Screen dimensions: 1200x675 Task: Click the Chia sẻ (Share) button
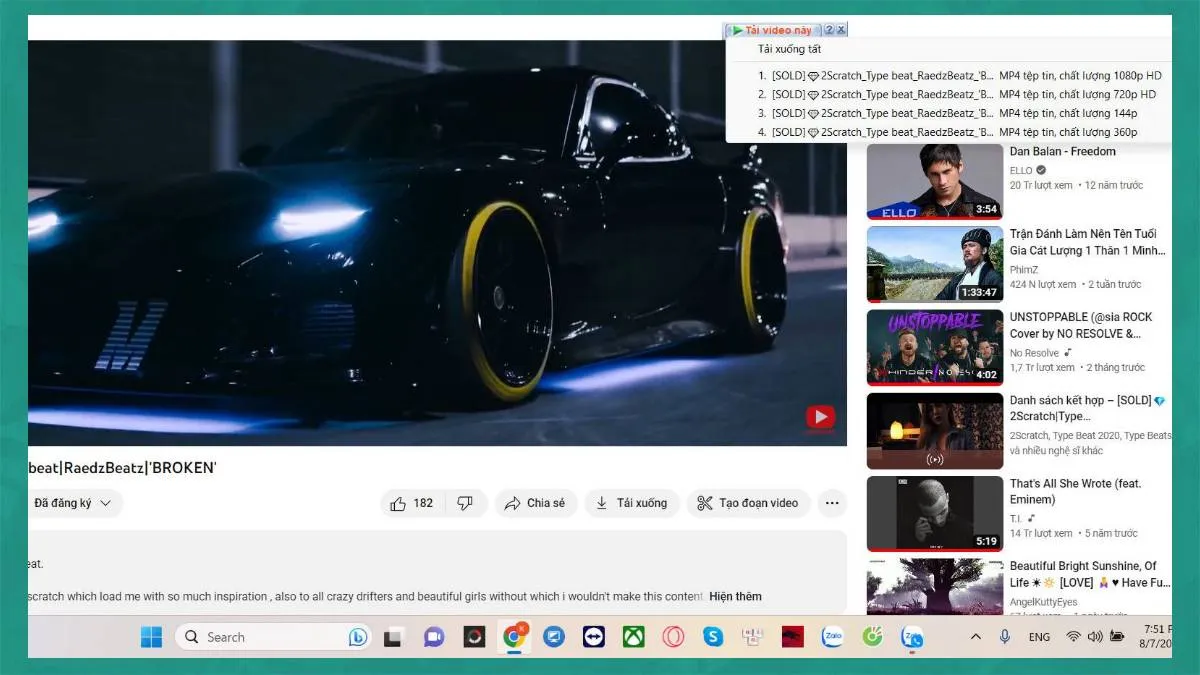point(536,503)
